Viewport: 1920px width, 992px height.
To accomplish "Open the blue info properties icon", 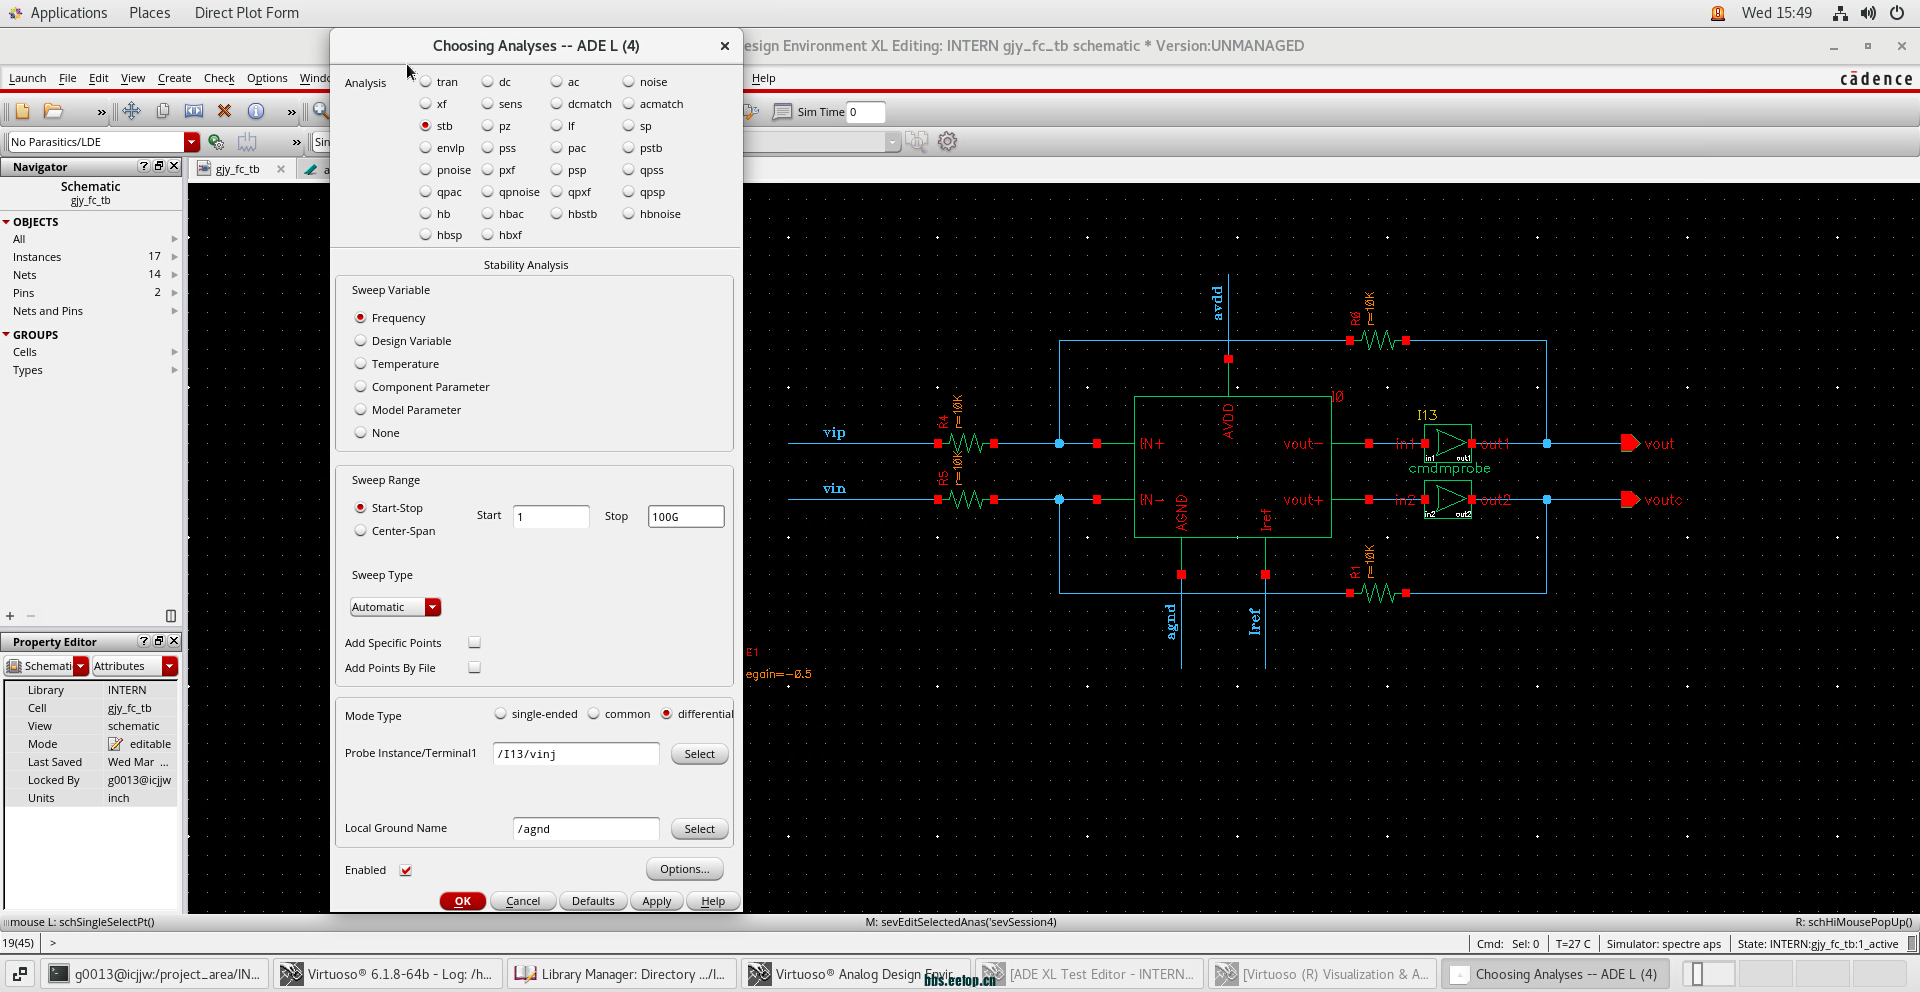I will click(x=256, y=111).
